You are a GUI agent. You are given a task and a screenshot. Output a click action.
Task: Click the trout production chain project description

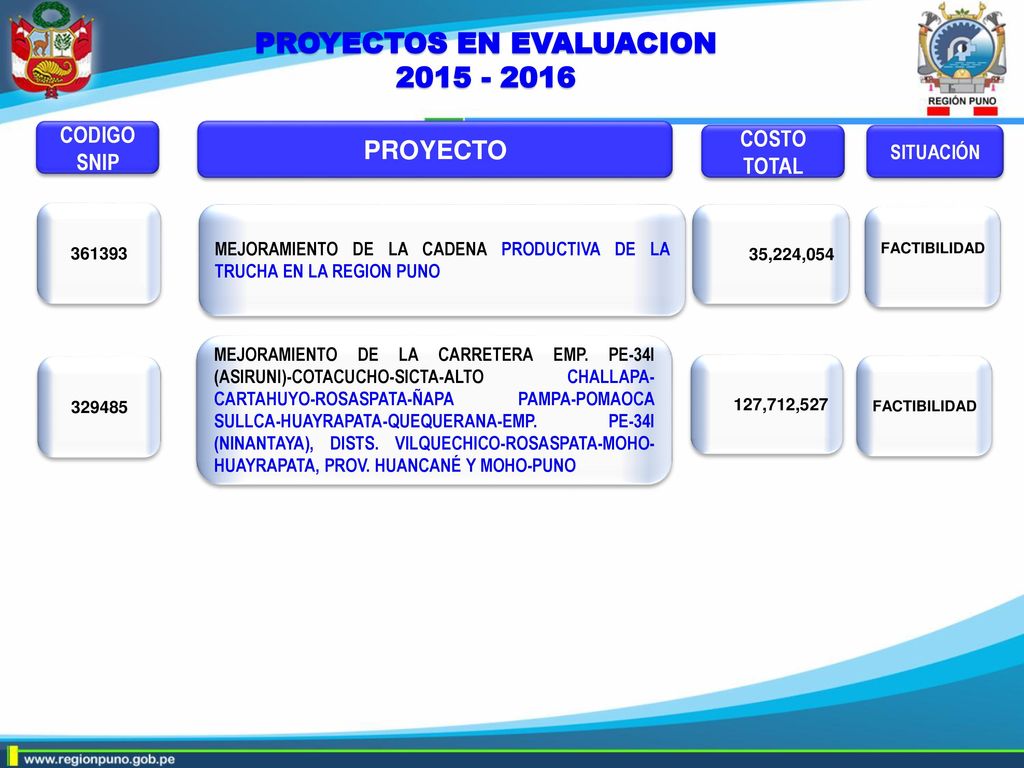(x=442, y=260)
